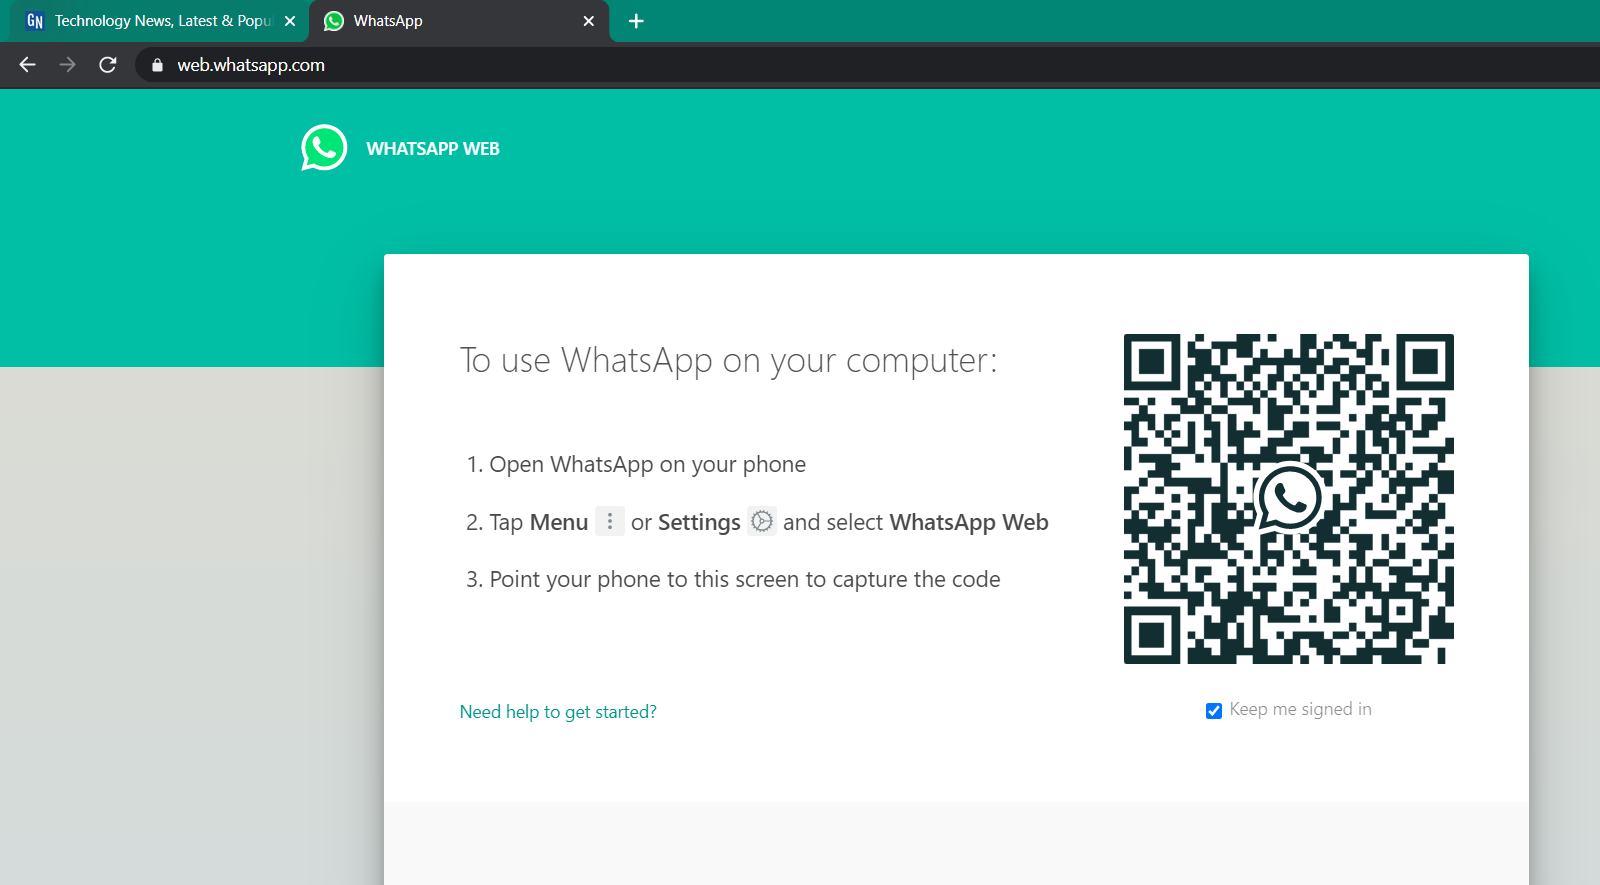The height and width of the screenshot is (885, 1600).
Task: Go back using browser back arrow
Action: coord(27,65)
